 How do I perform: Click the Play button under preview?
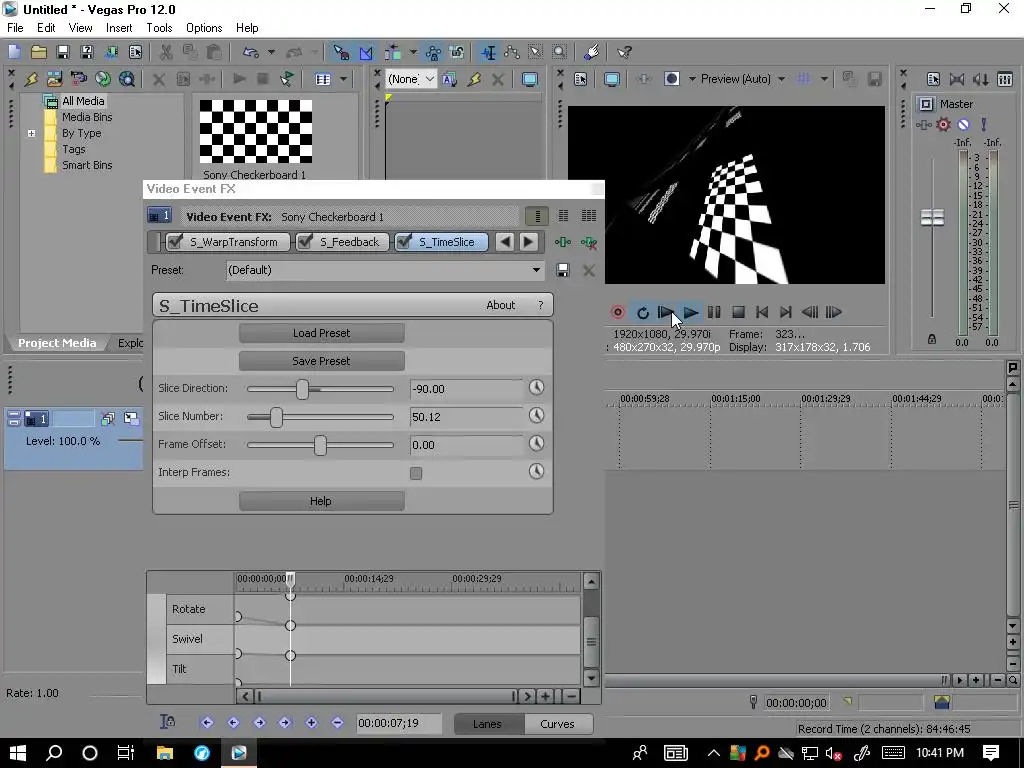click(x=690, y=312)
